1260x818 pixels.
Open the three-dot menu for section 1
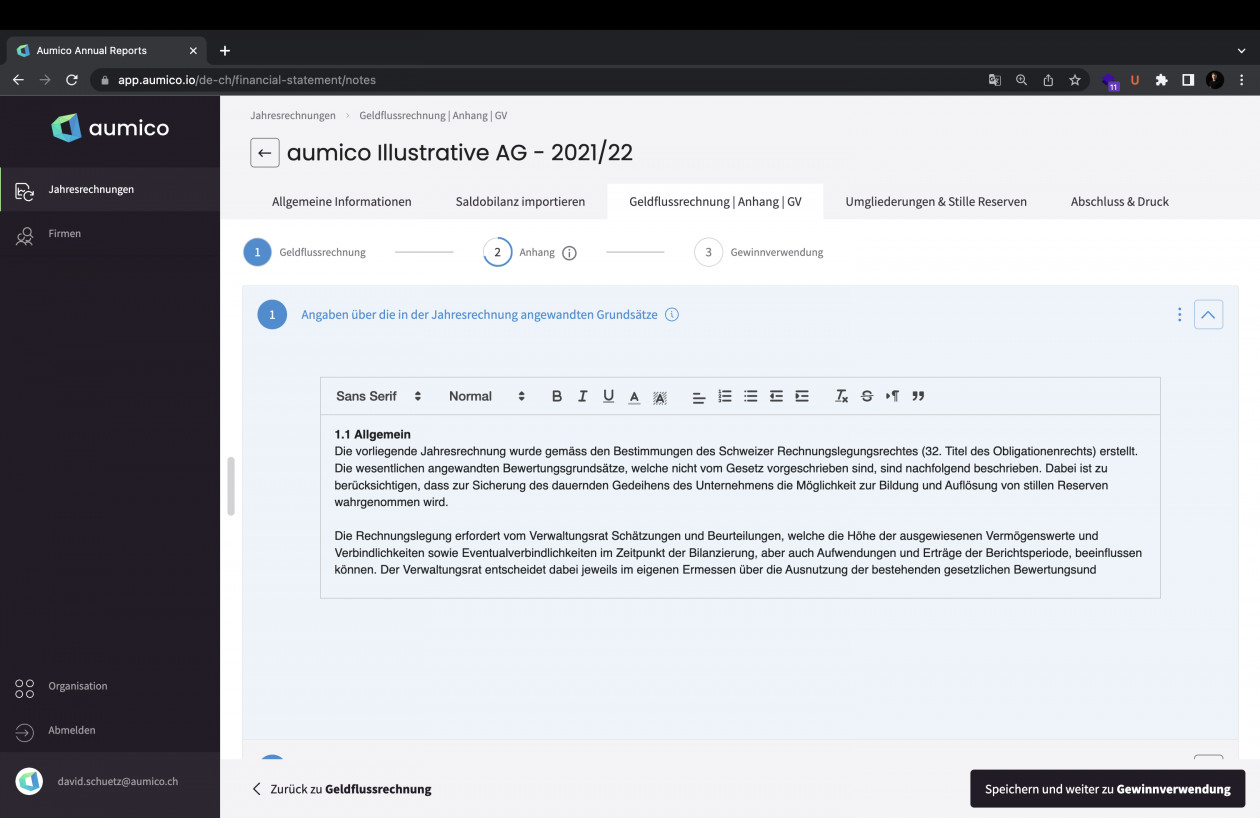(x=1179, y=315)
